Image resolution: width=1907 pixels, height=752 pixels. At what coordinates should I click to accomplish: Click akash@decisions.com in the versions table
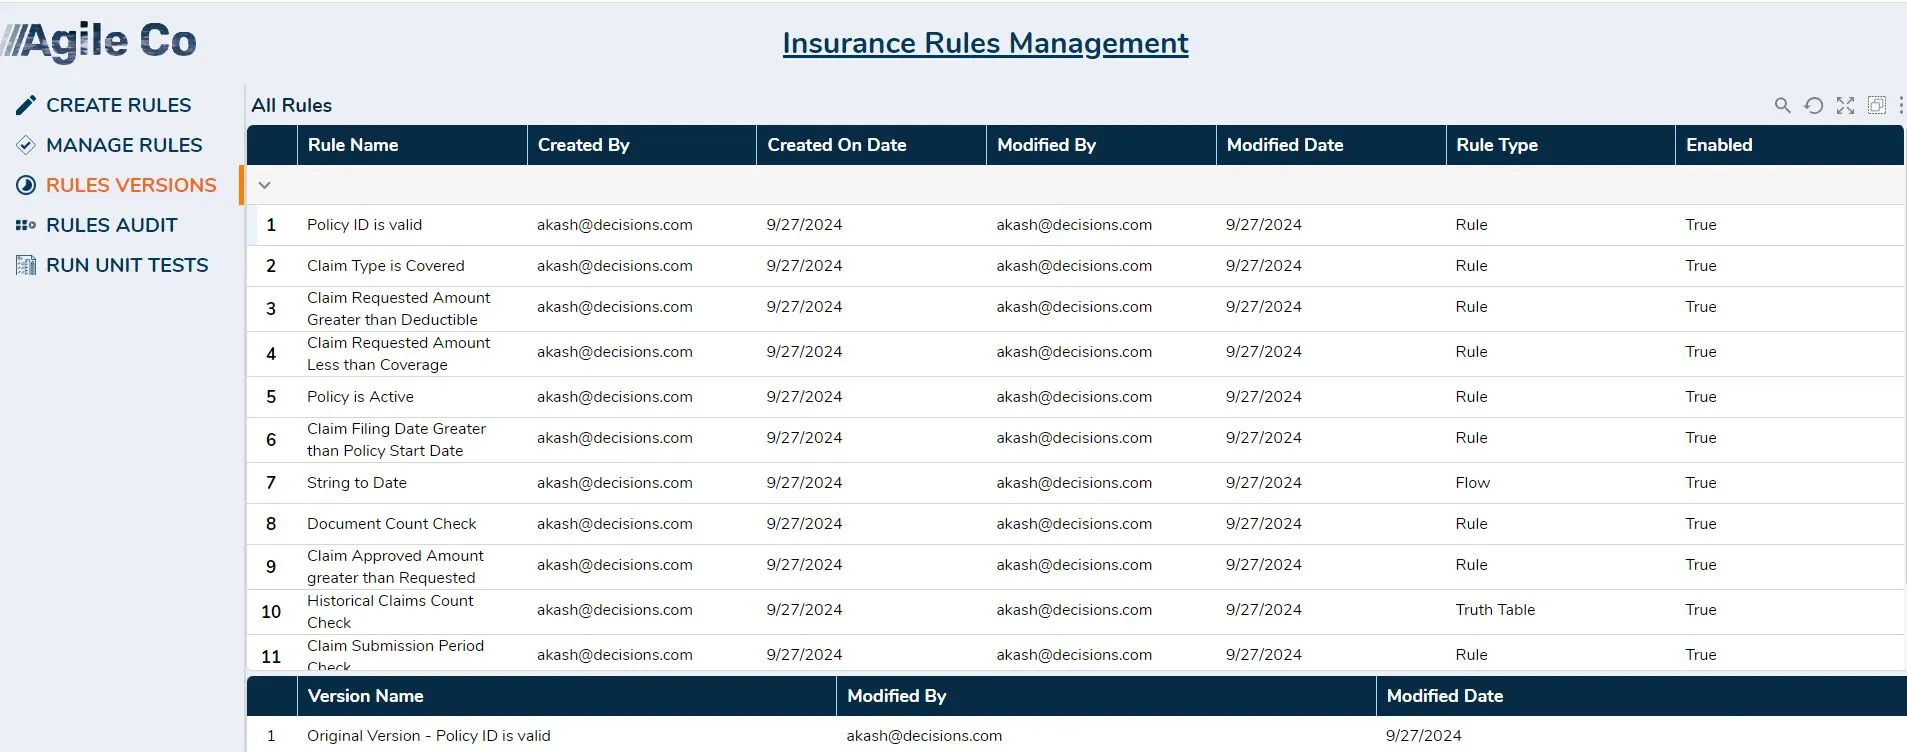tap(924, 736)
